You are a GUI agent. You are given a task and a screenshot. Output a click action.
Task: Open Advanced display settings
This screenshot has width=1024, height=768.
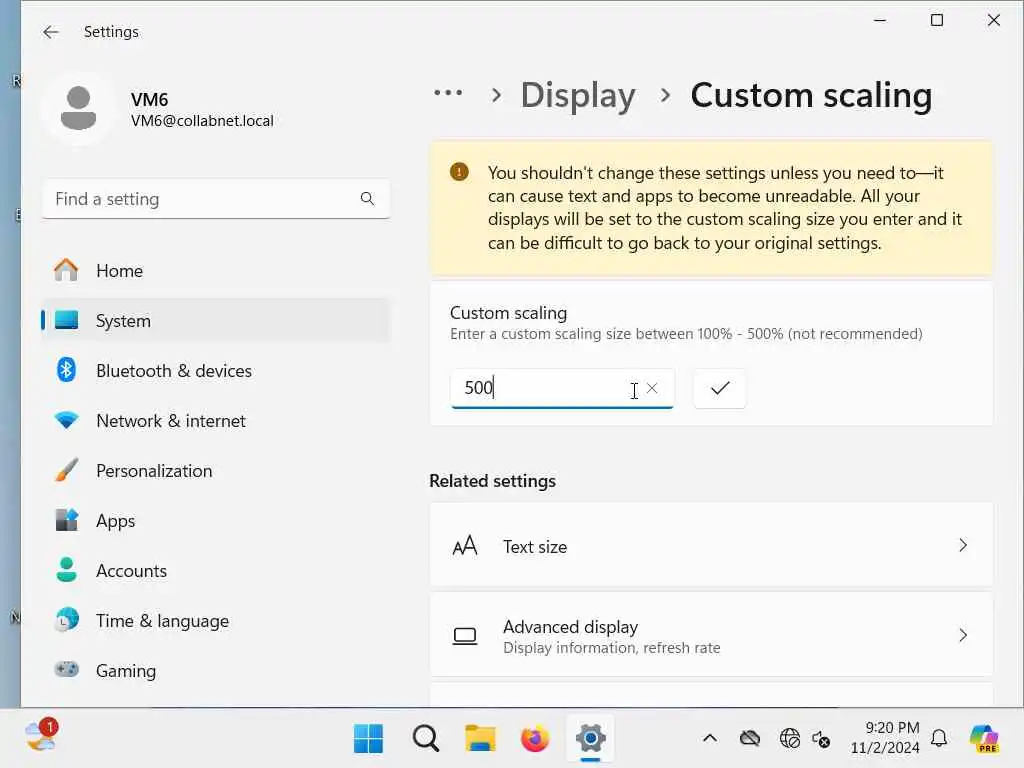[x=711, y=636]
